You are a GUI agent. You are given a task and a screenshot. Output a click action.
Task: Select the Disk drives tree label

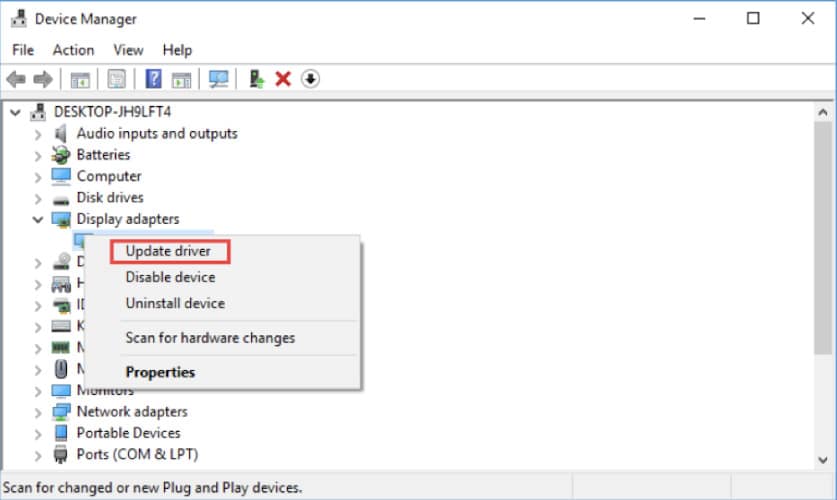pos(110,197)
